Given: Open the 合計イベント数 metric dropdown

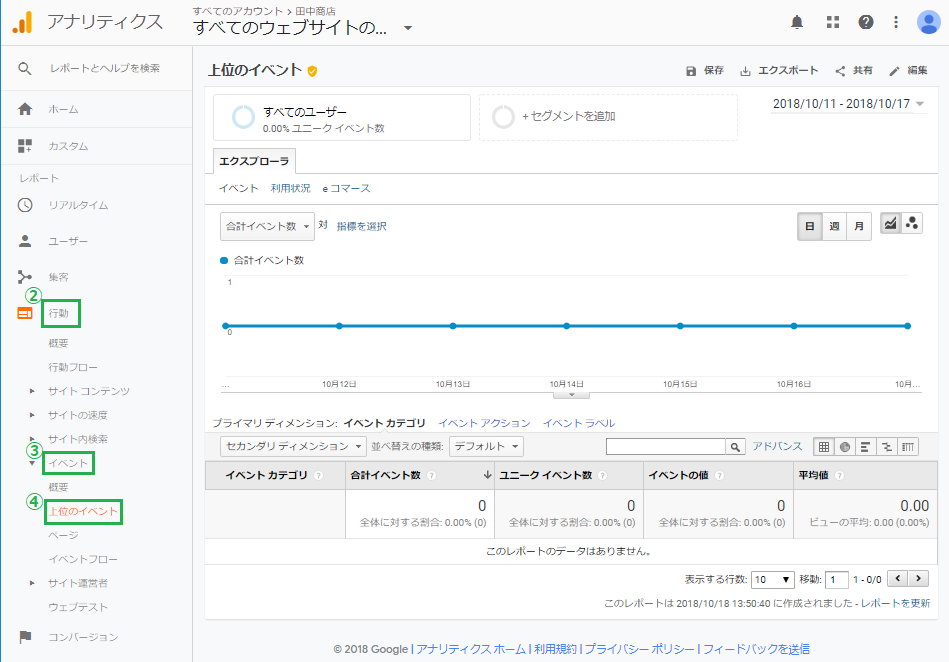Looking at the screenshot, I should point(268,226).
